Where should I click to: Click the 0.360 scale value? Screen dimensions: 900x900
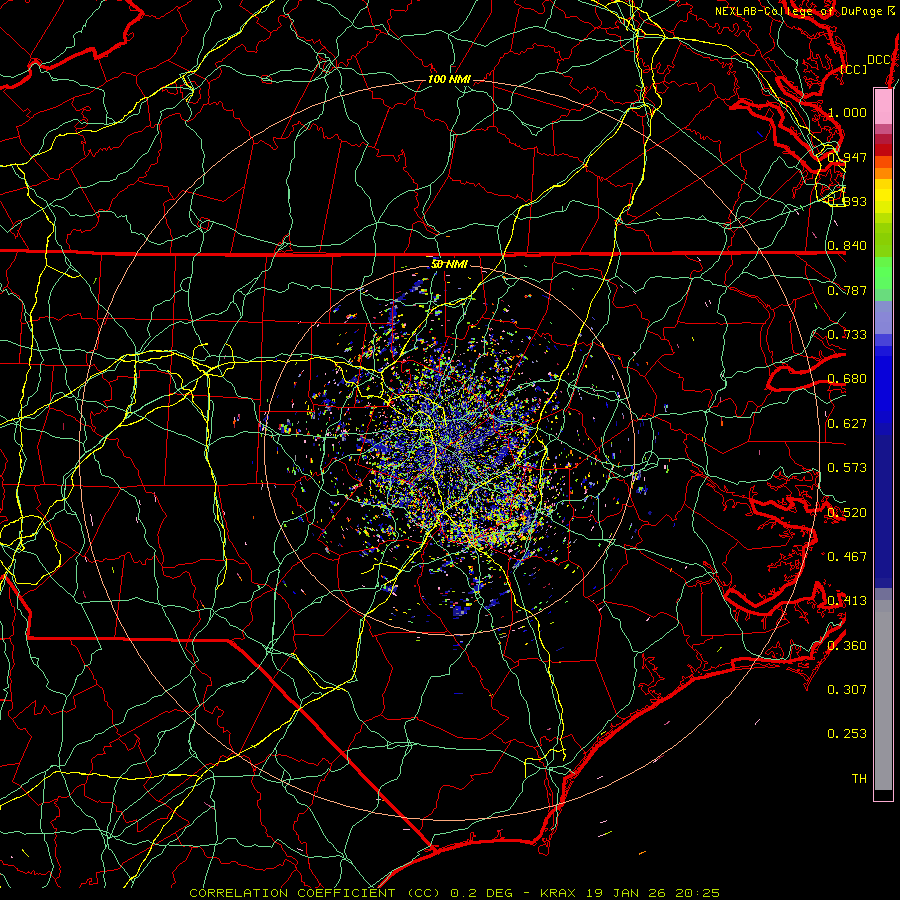(x=847, y=646)
